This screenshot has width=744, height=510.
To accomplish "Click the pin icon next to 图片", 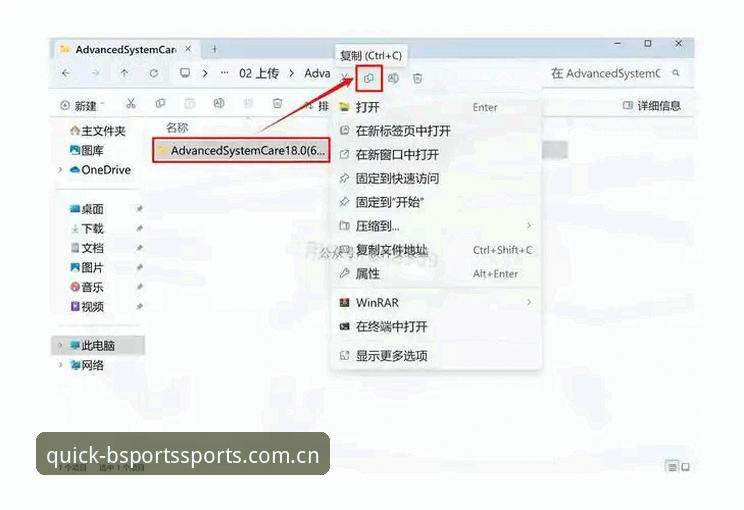I will [x=140, y=267].
